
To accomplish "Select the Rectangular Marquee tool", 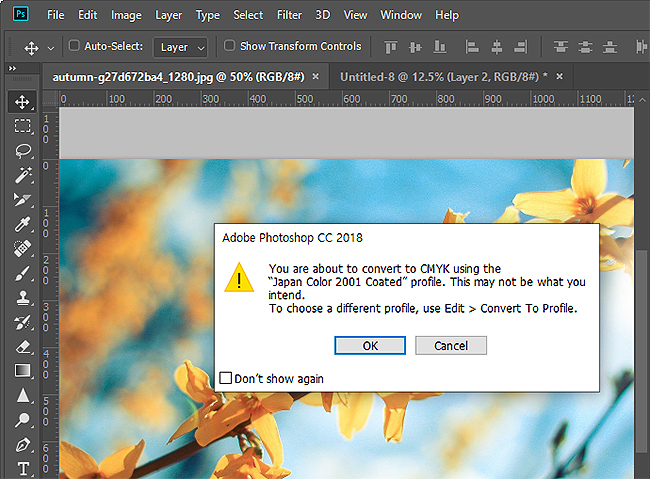I will point(22,126).
